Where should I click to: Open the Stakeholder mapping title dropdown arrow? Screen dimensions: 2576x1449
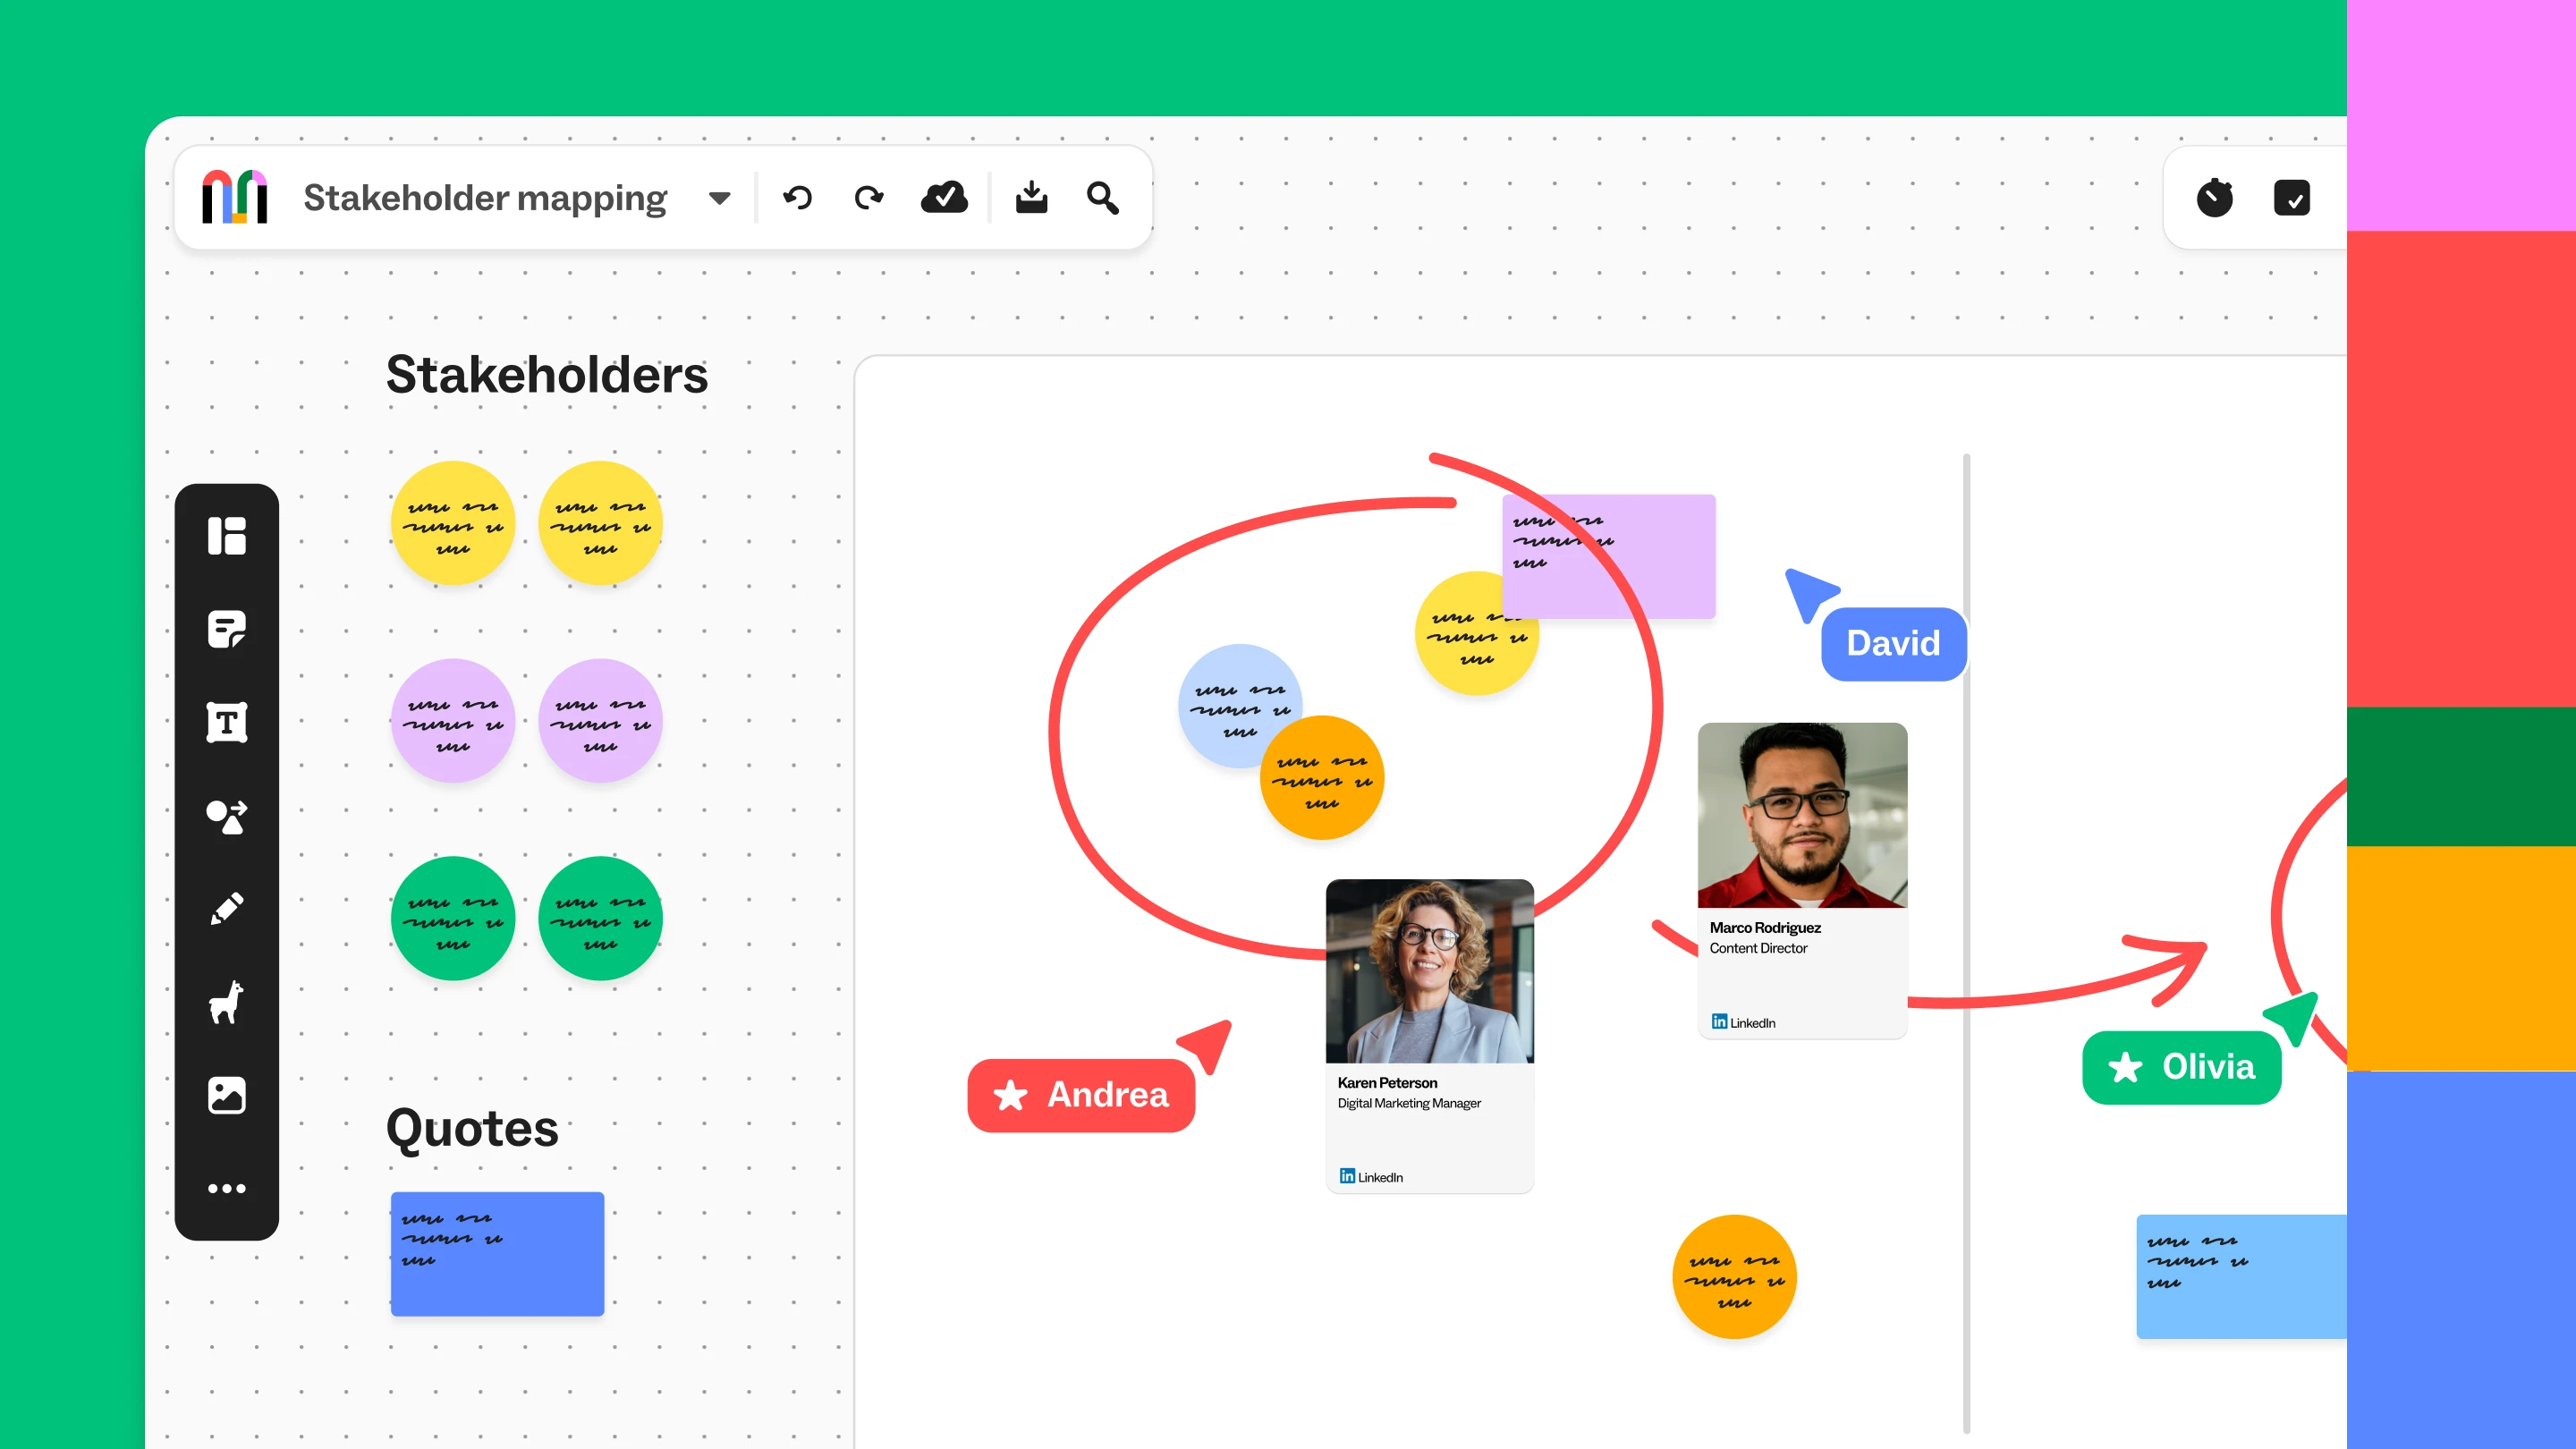719,198
